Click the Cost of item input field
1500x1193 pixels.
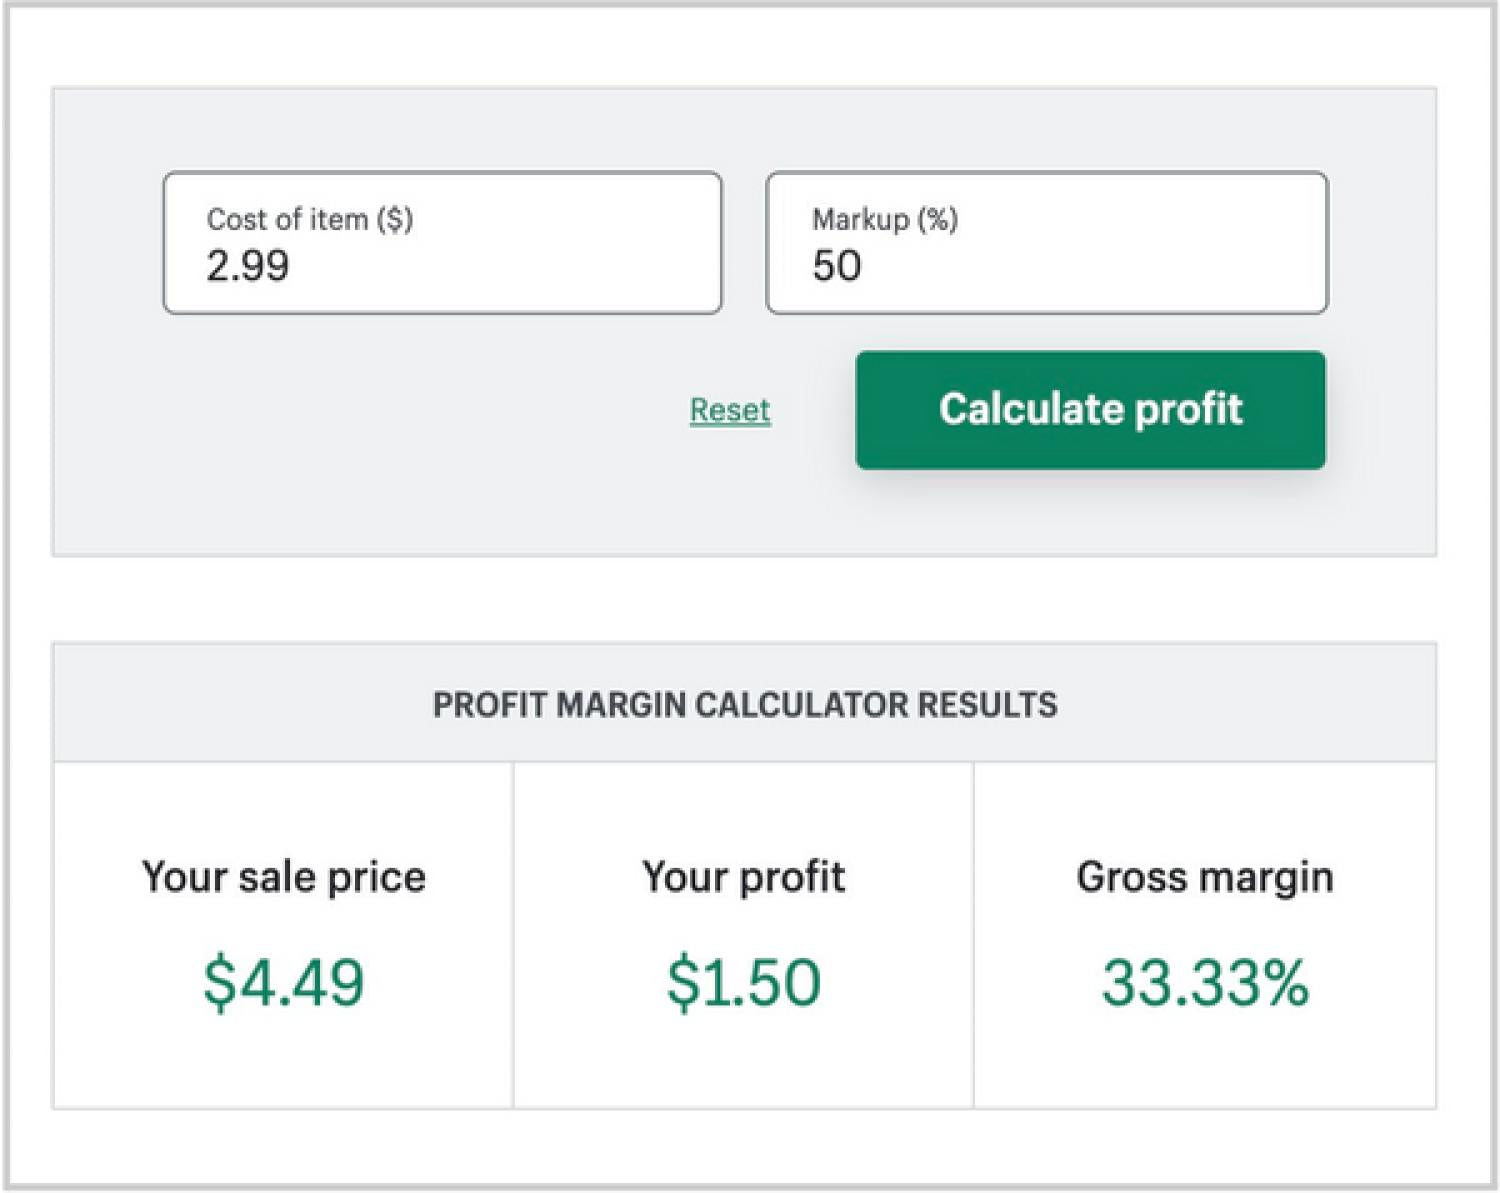tap(442, 243)
